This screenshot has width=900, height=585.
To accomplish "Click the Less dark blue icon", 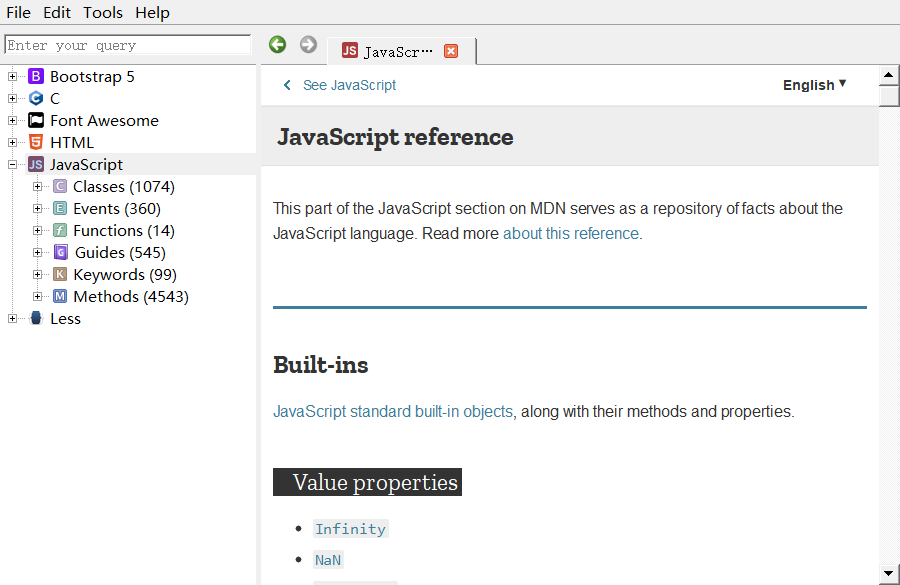I will (36, 318).
